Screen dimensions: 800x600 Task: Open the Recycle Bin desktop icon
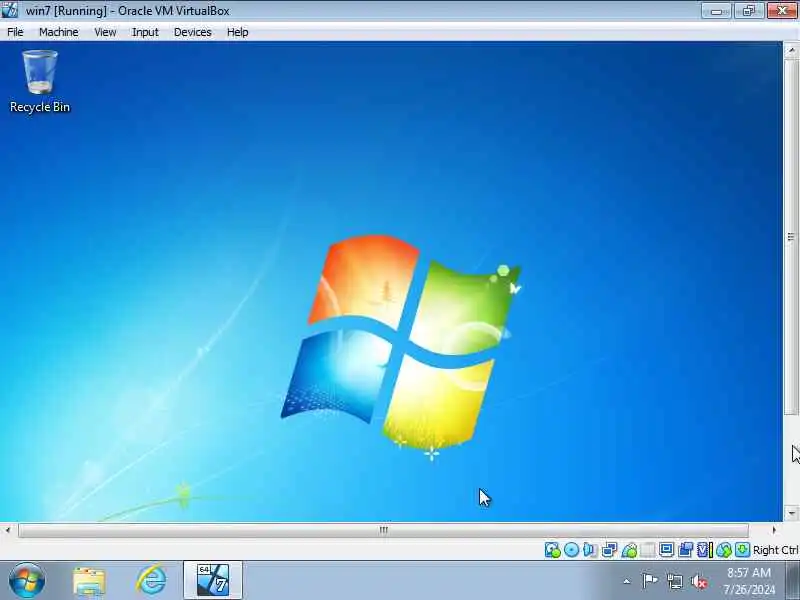click(x=40, y=82)
